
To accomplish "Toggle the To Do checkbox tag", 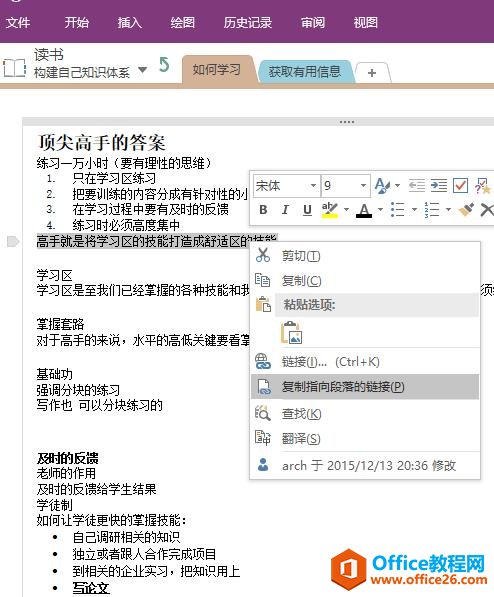I will pos(460,186).
